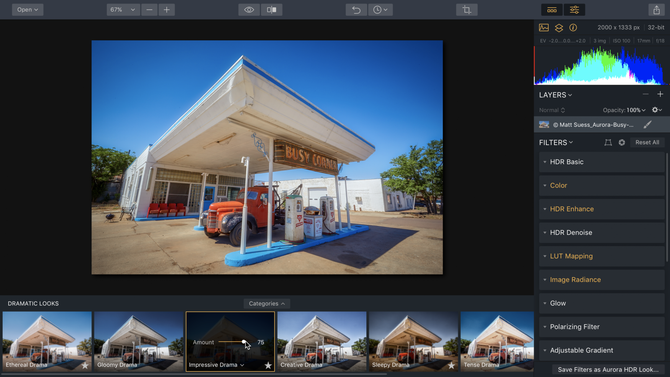Toggle the filters sliders panel button
The image size is (670, 377).
point(574,10)
